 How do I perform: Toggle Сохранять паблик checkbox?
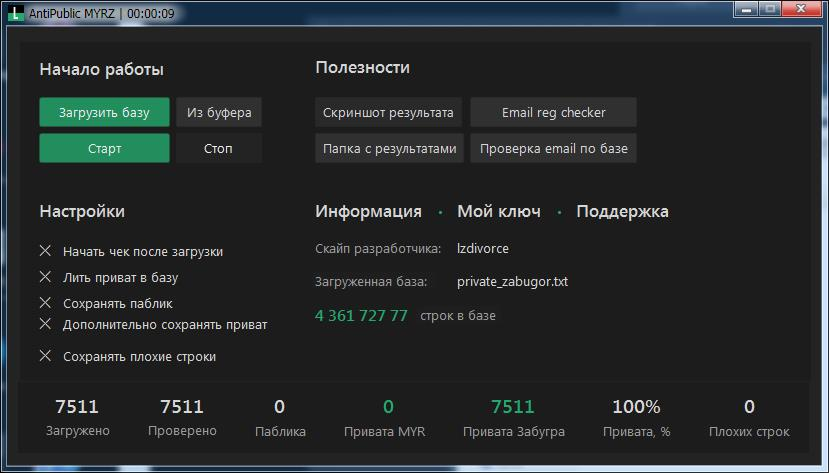pos(45,302)
